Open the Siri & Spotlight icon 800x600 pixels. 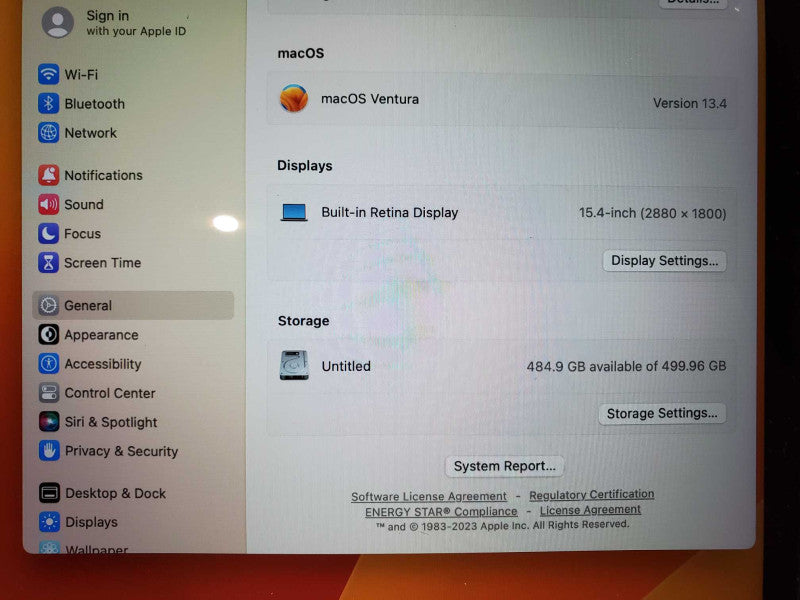(49, 422)
